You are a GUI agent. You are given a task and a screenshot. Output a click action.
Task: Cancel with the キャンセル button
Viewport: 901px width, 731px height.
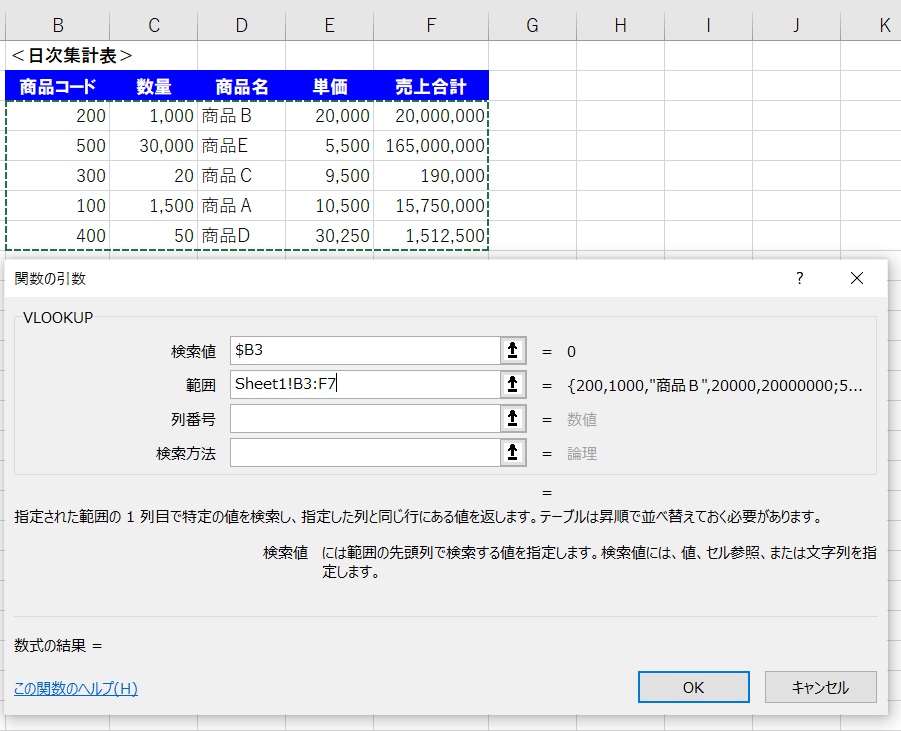click(x=821, y=687)
